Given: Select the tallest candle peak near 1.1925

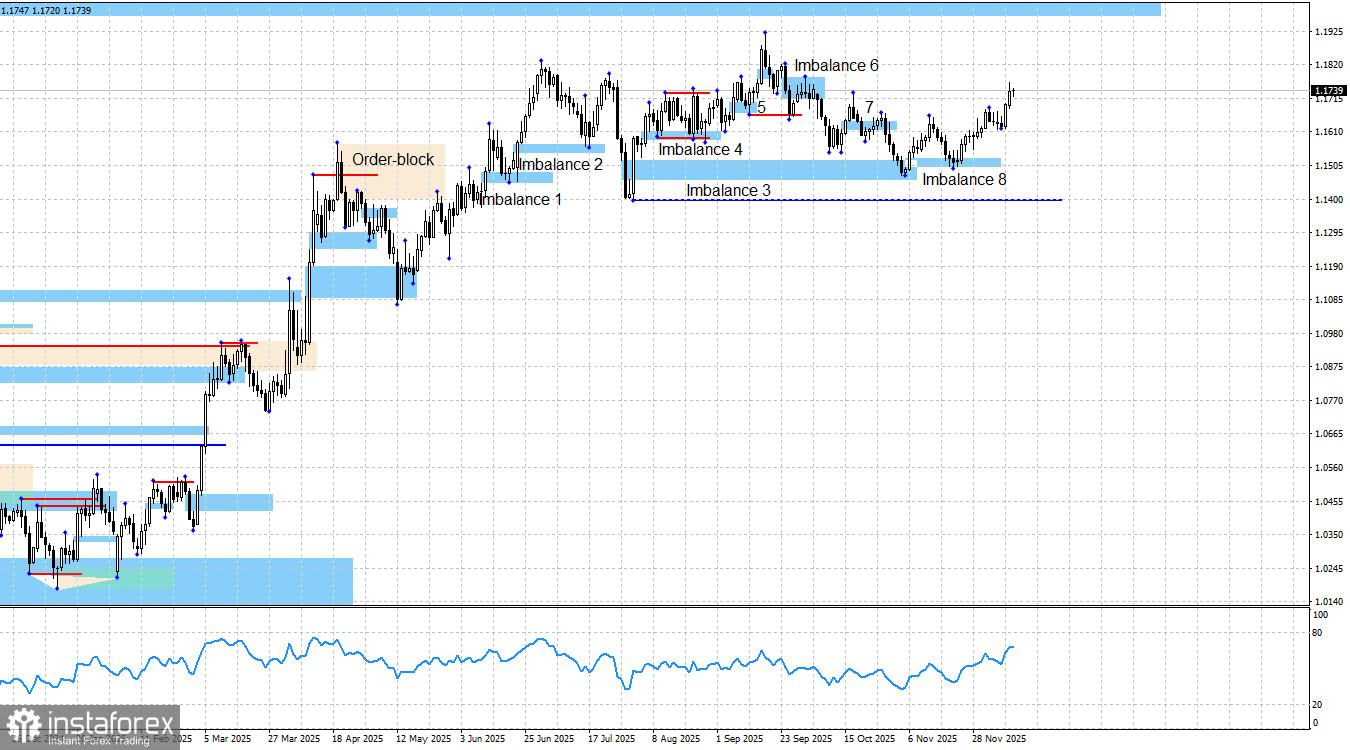Looking at the screenshot, I should (x=763, y=35).
